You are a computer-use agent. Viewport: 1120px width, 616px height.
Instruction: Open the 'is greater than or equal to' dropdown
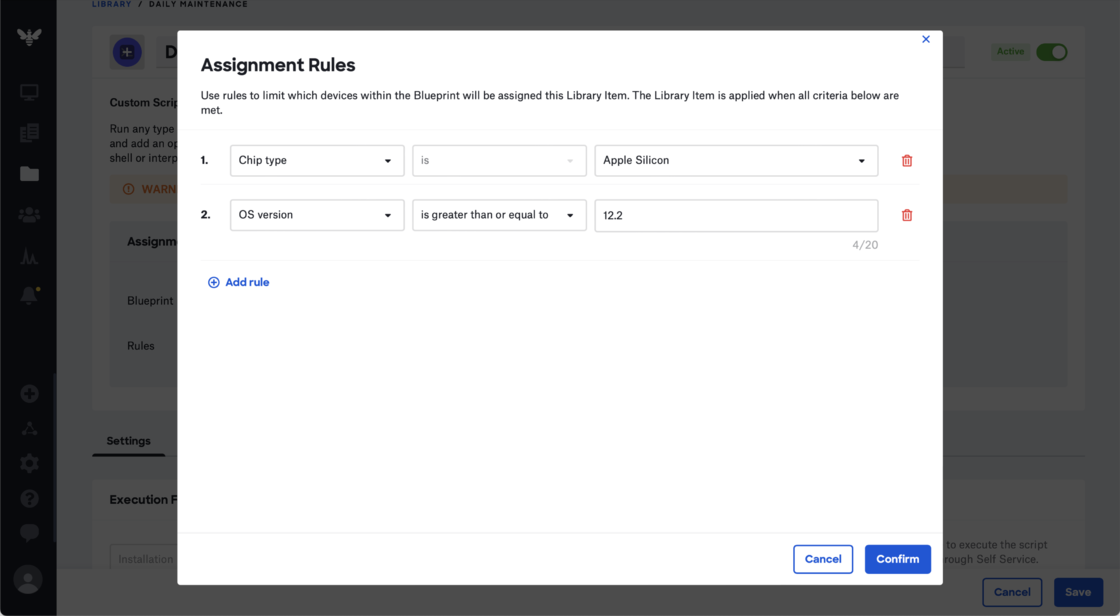click(499, 215)
